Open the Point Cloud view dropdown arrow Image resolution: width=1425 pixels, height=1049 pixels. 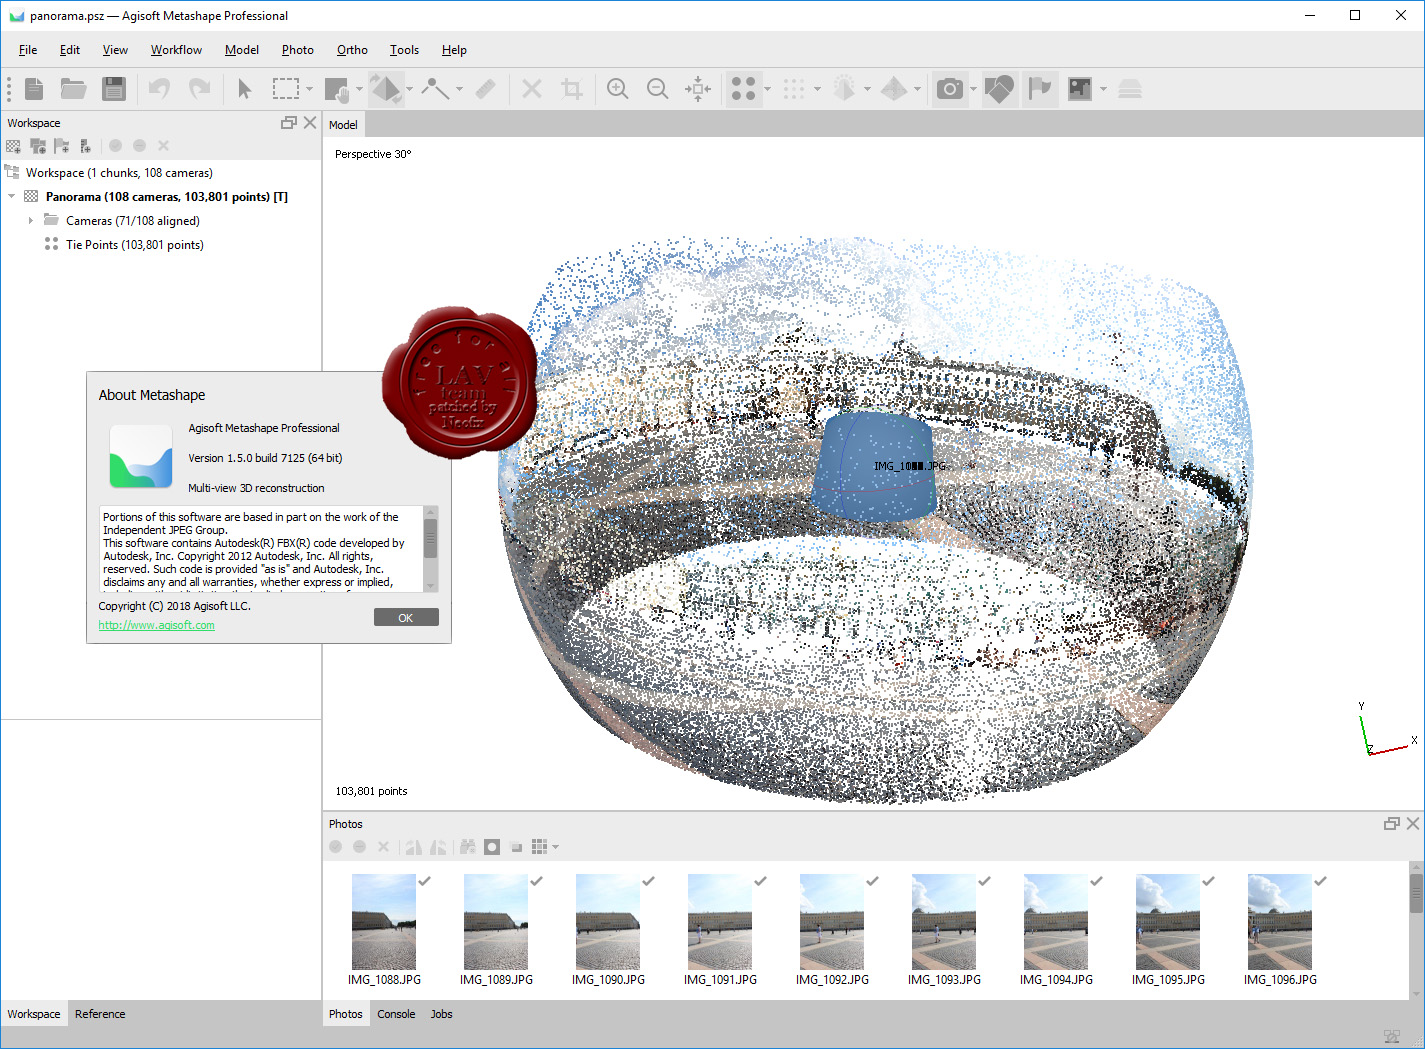pos(767,89)
